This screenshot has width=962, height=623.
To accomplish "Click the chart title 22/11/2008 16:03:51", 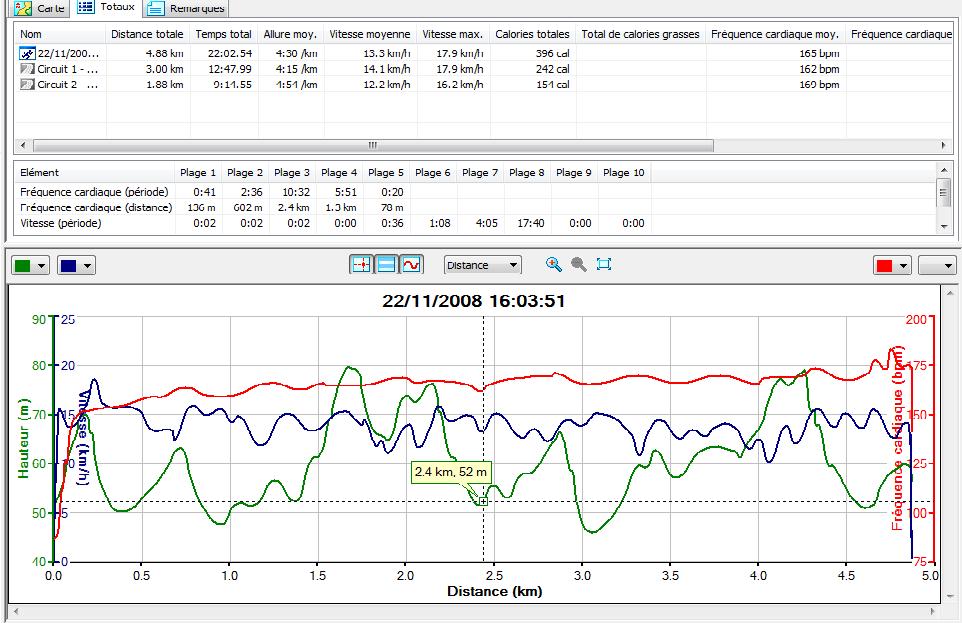I will click(474, 301).
